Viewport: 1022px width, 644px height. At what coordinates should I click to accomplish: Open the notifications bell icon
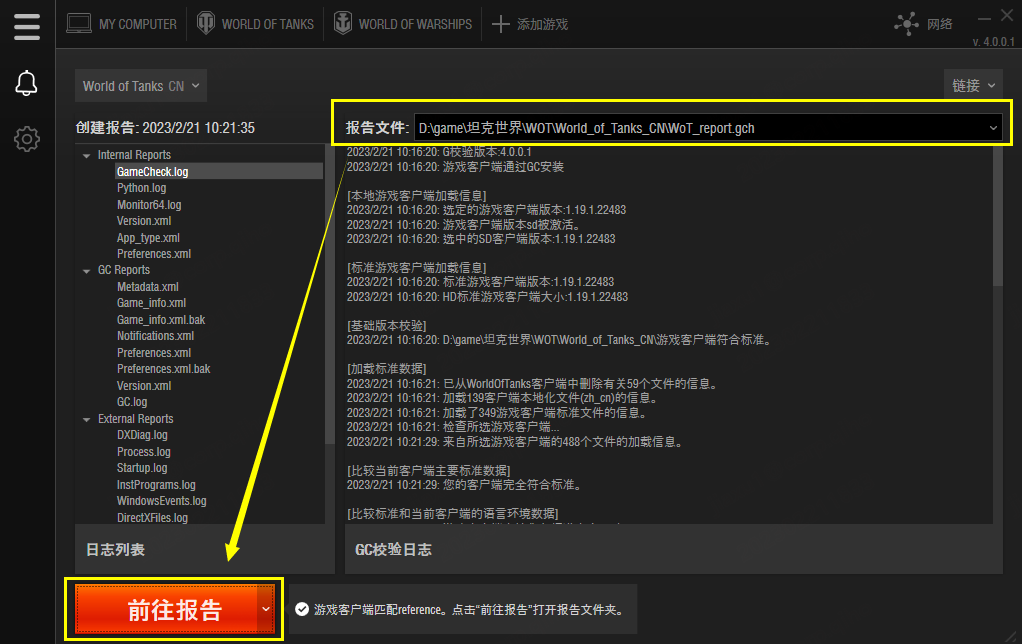(x=27, y=84)
